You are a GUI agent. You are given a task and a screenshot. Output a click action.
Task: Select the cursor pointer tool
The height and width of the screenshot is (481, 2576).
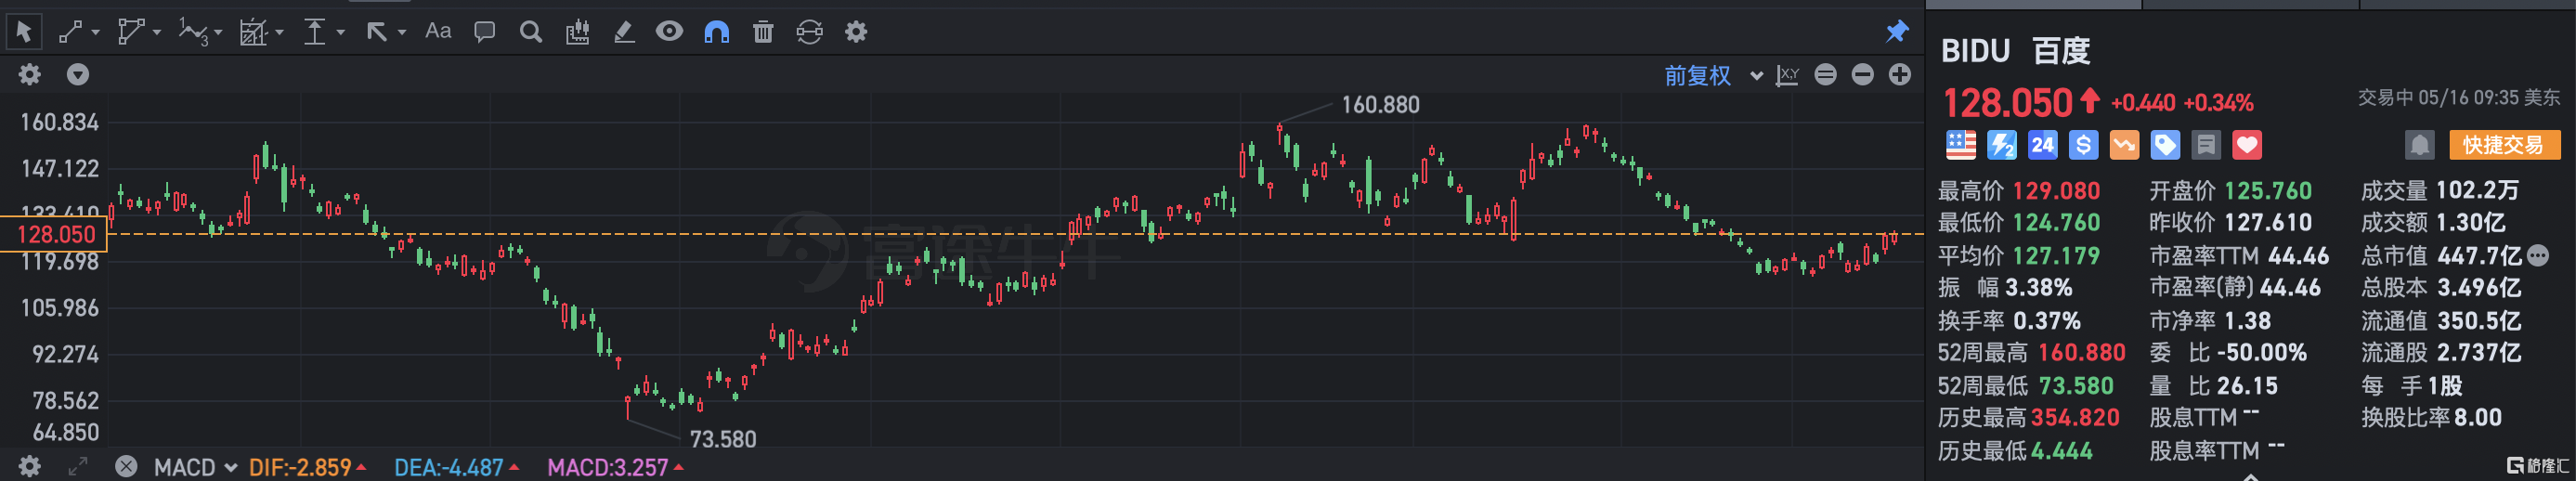point(24,32)
